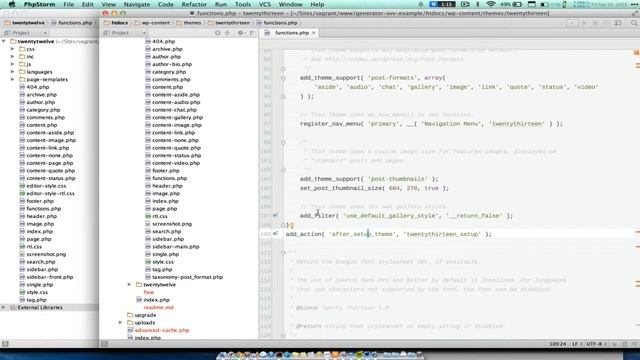Image resolution: width=640 pixels, height=360 pixels.
Task: Toggle fold marker at function closing brace
Action: (283, 225)
